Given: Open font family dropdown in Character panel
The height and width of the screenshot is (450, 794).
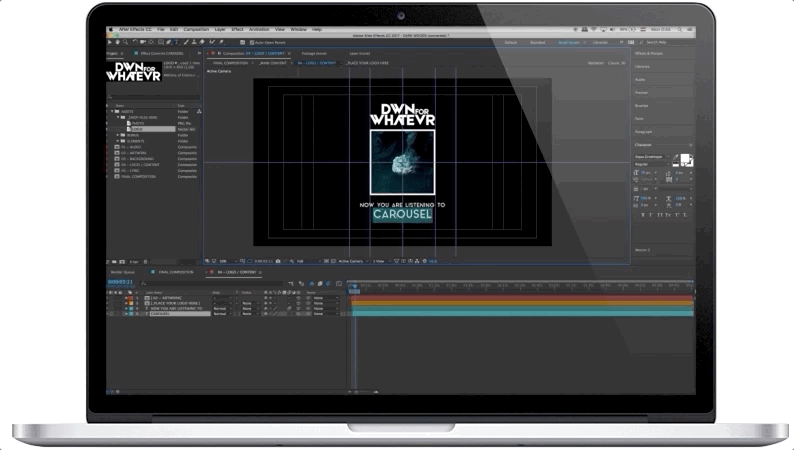Looking at the screenshot, I should 652,157.
